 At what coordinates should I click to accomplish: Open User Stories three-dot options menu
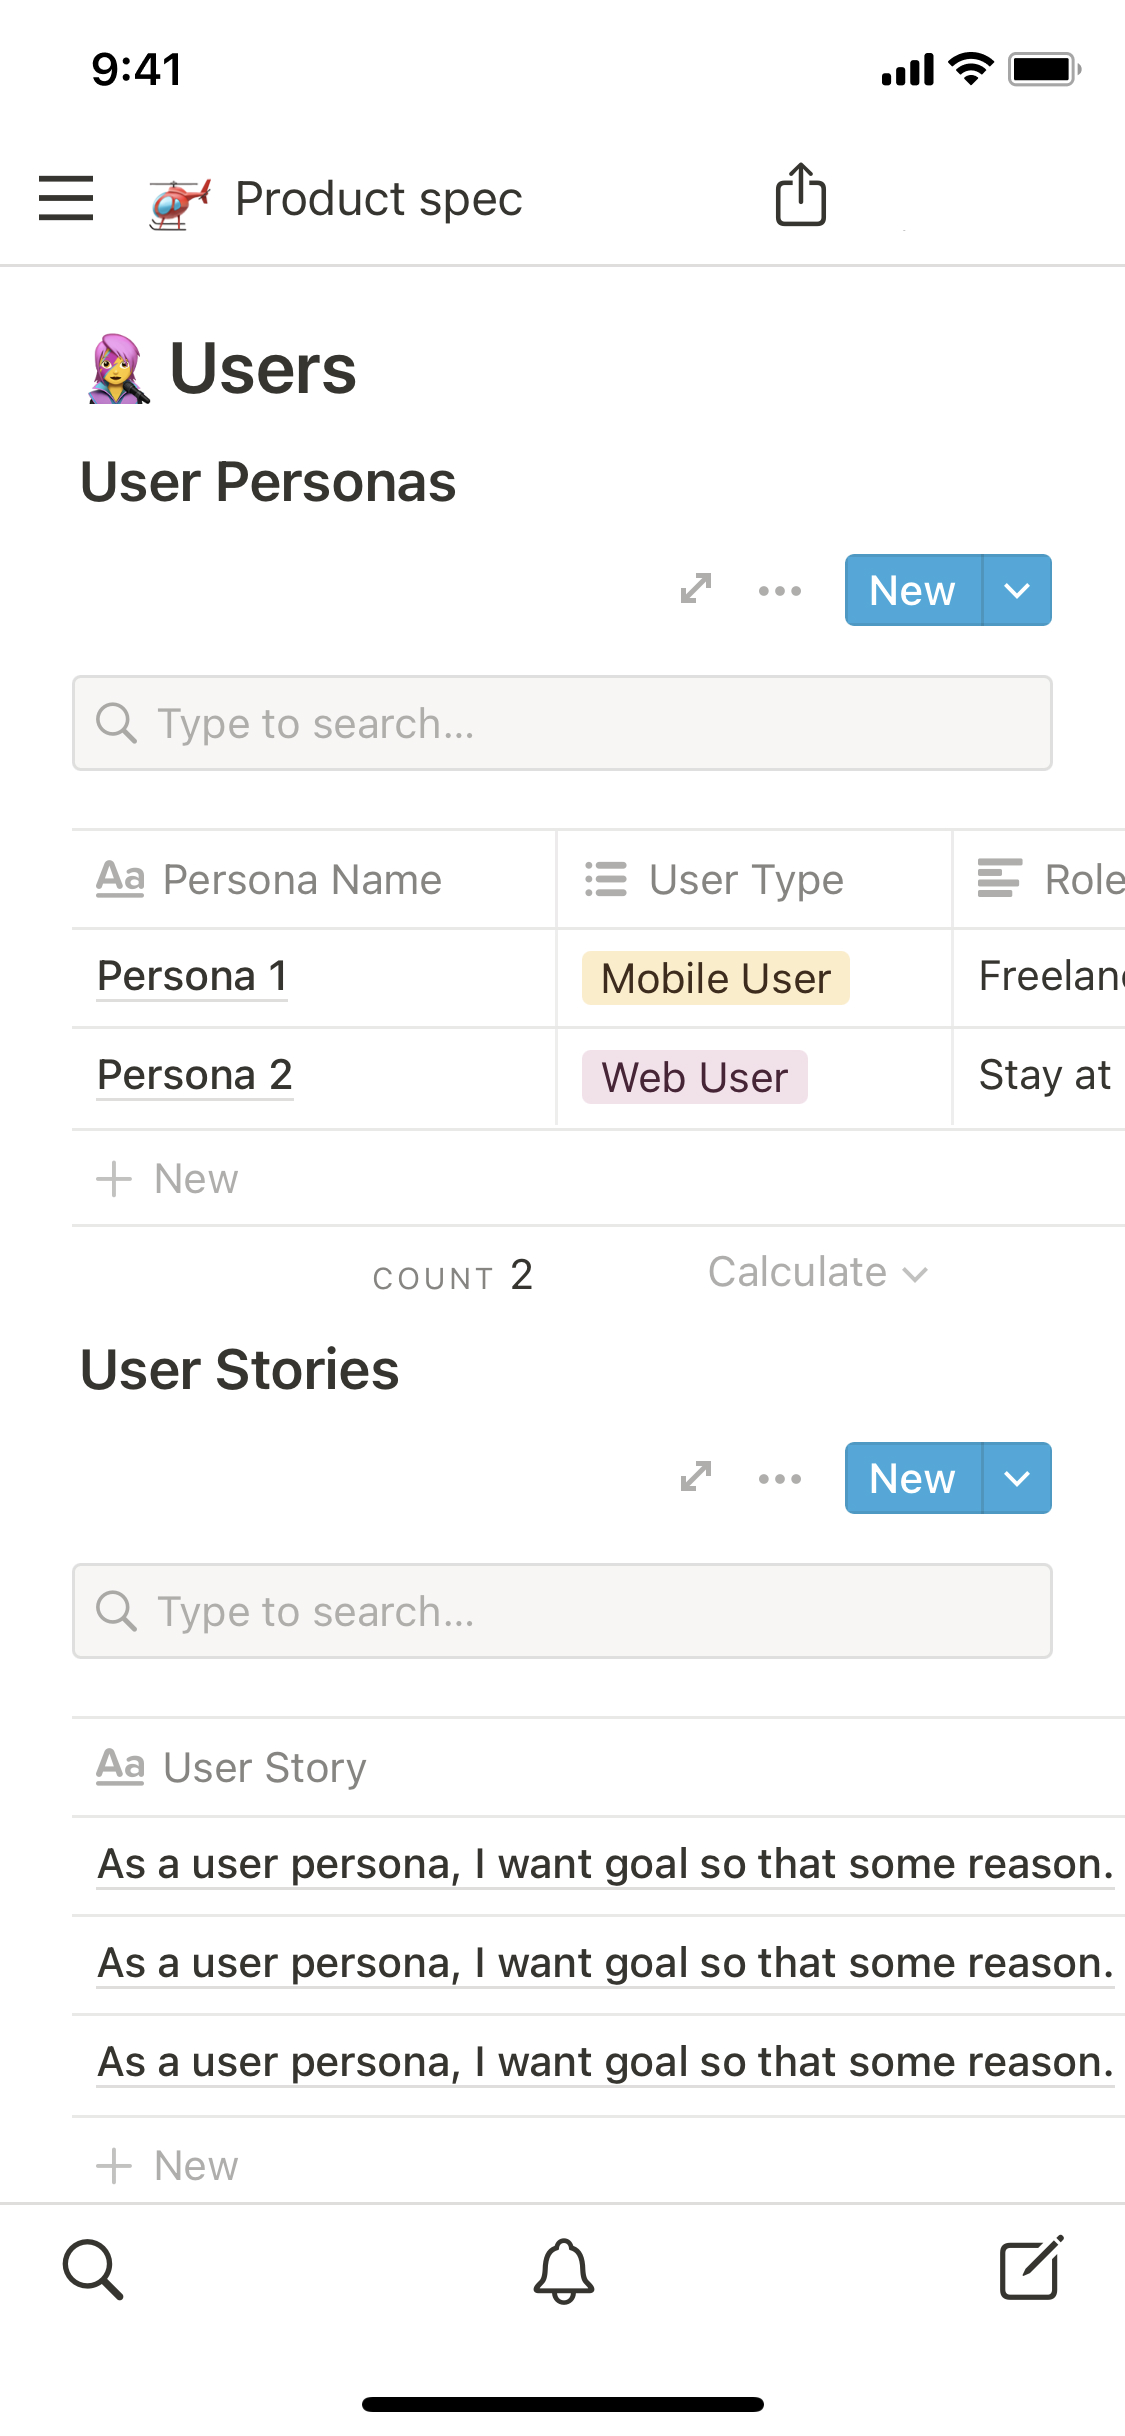tap(779, 1479)
